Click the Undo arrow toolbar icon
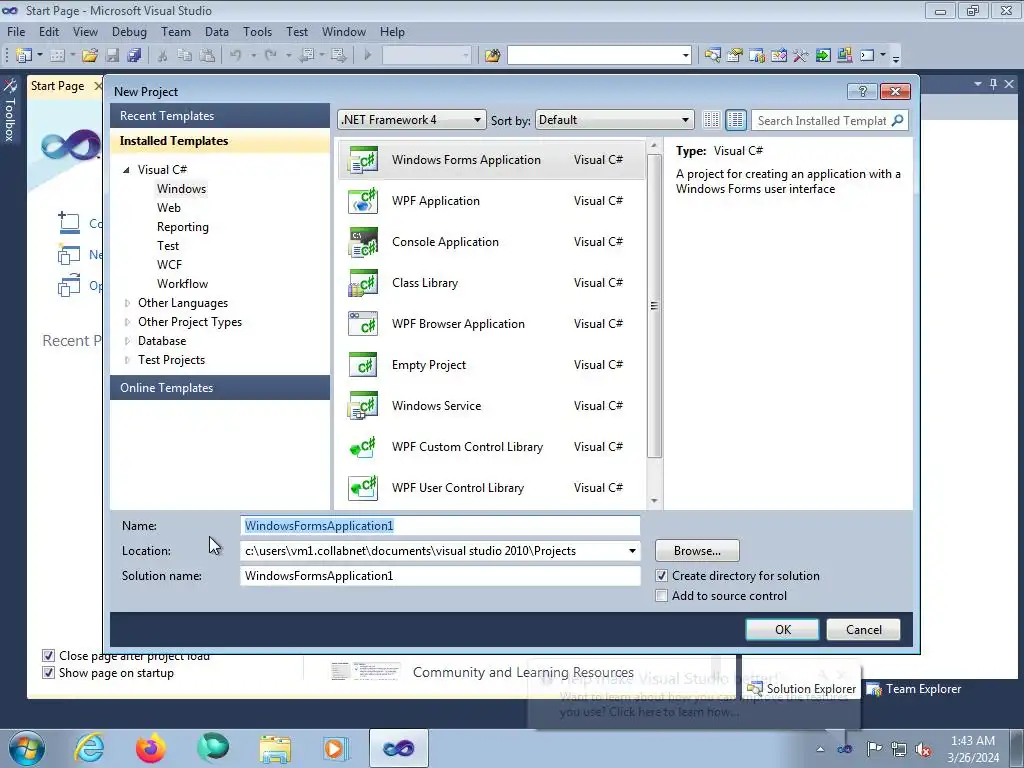Viewport: 1024px width, 768px height. [236, 56]
